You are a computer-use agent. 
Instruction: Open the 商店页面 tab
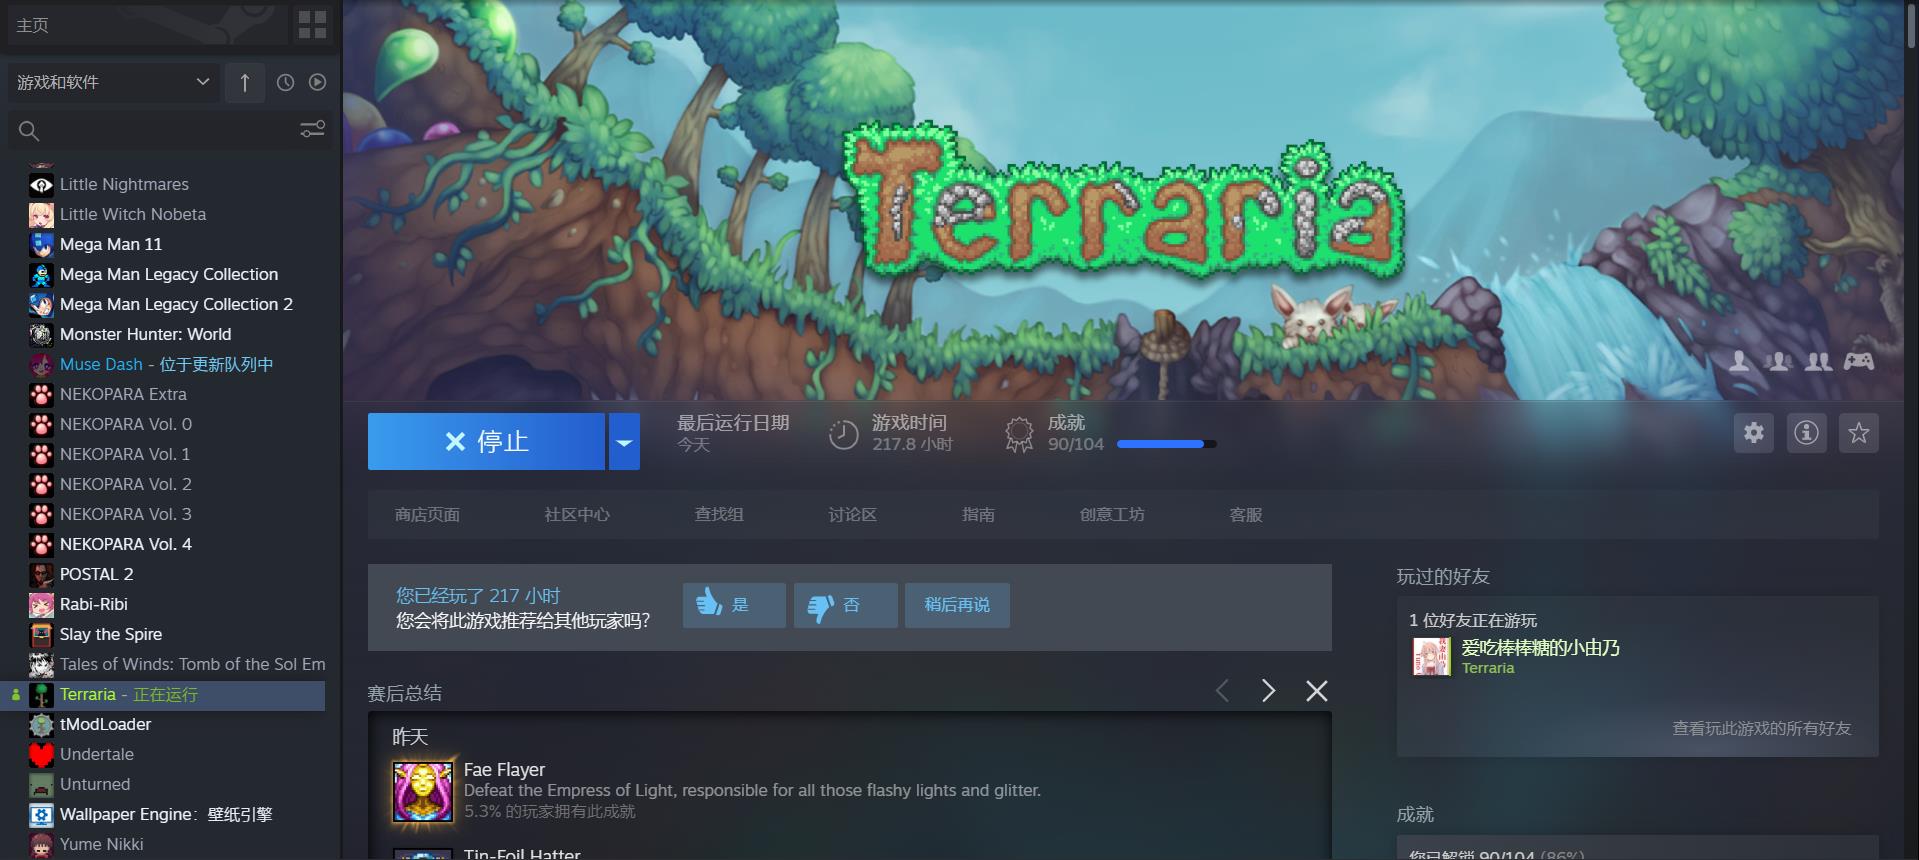point(427,514)
